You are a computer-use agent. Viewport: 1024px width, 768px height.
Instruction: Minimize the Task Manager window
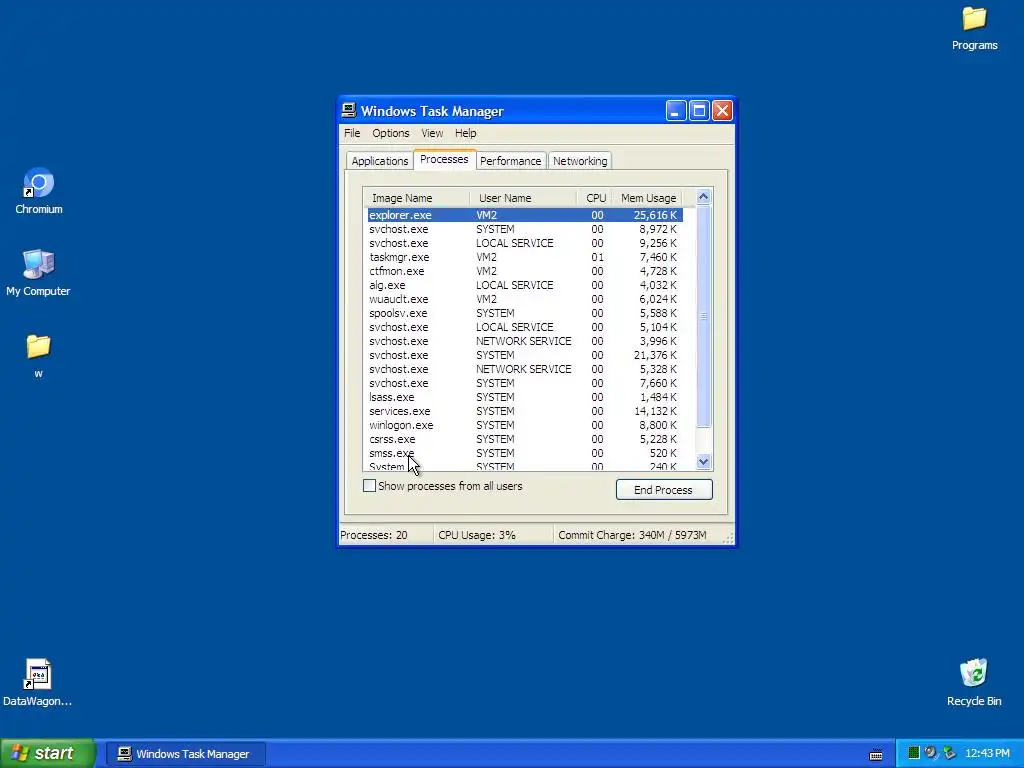point(676,111)
